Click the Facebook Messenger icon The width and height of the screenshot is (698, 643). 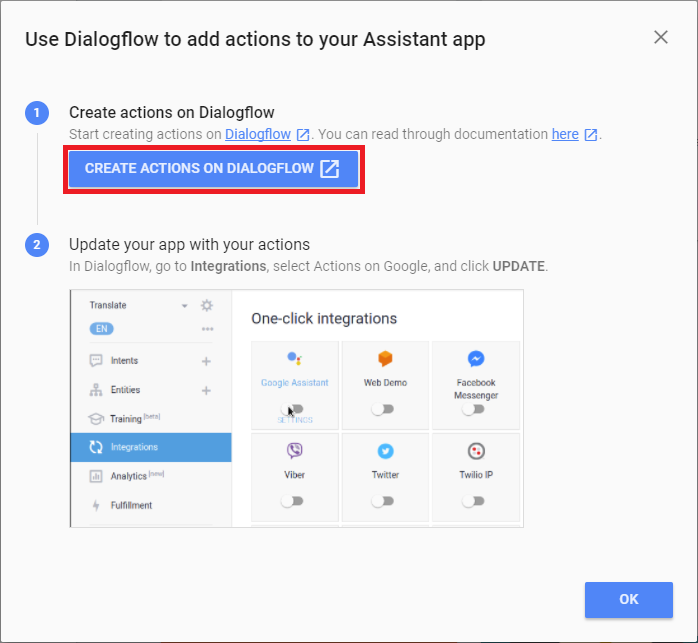[476, 358]
